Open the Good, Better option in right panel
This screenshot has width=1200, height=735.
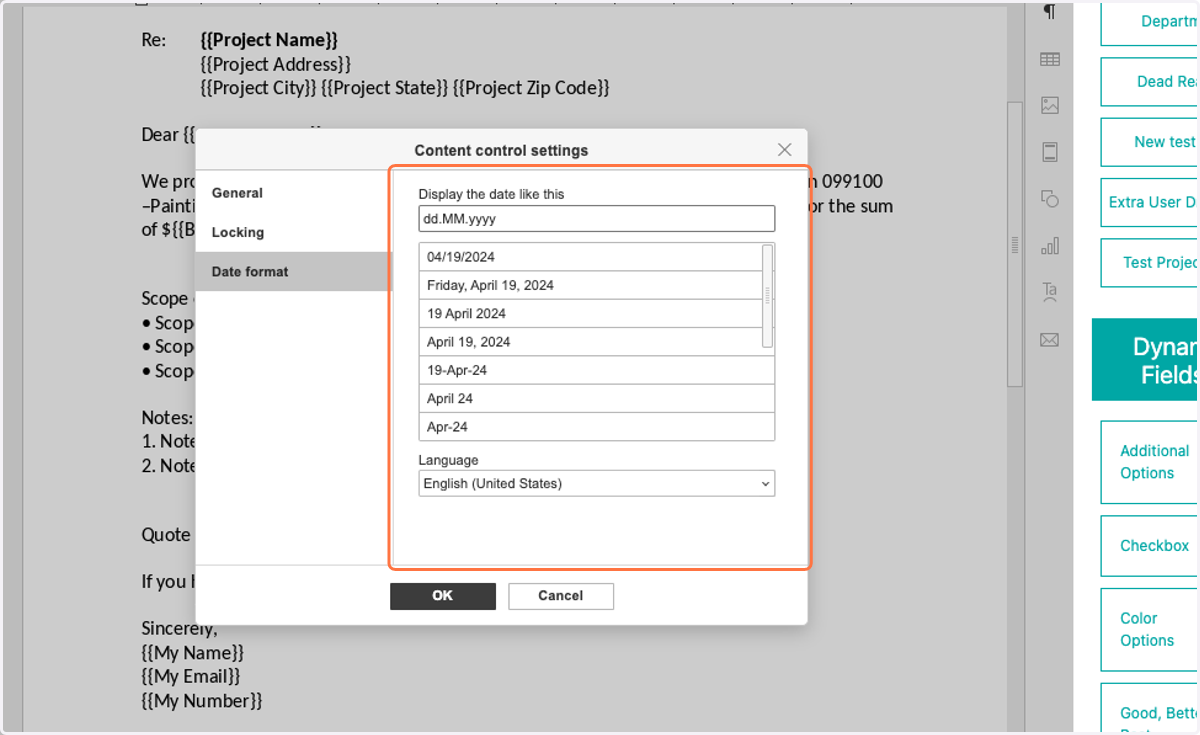pos(1150,709)
